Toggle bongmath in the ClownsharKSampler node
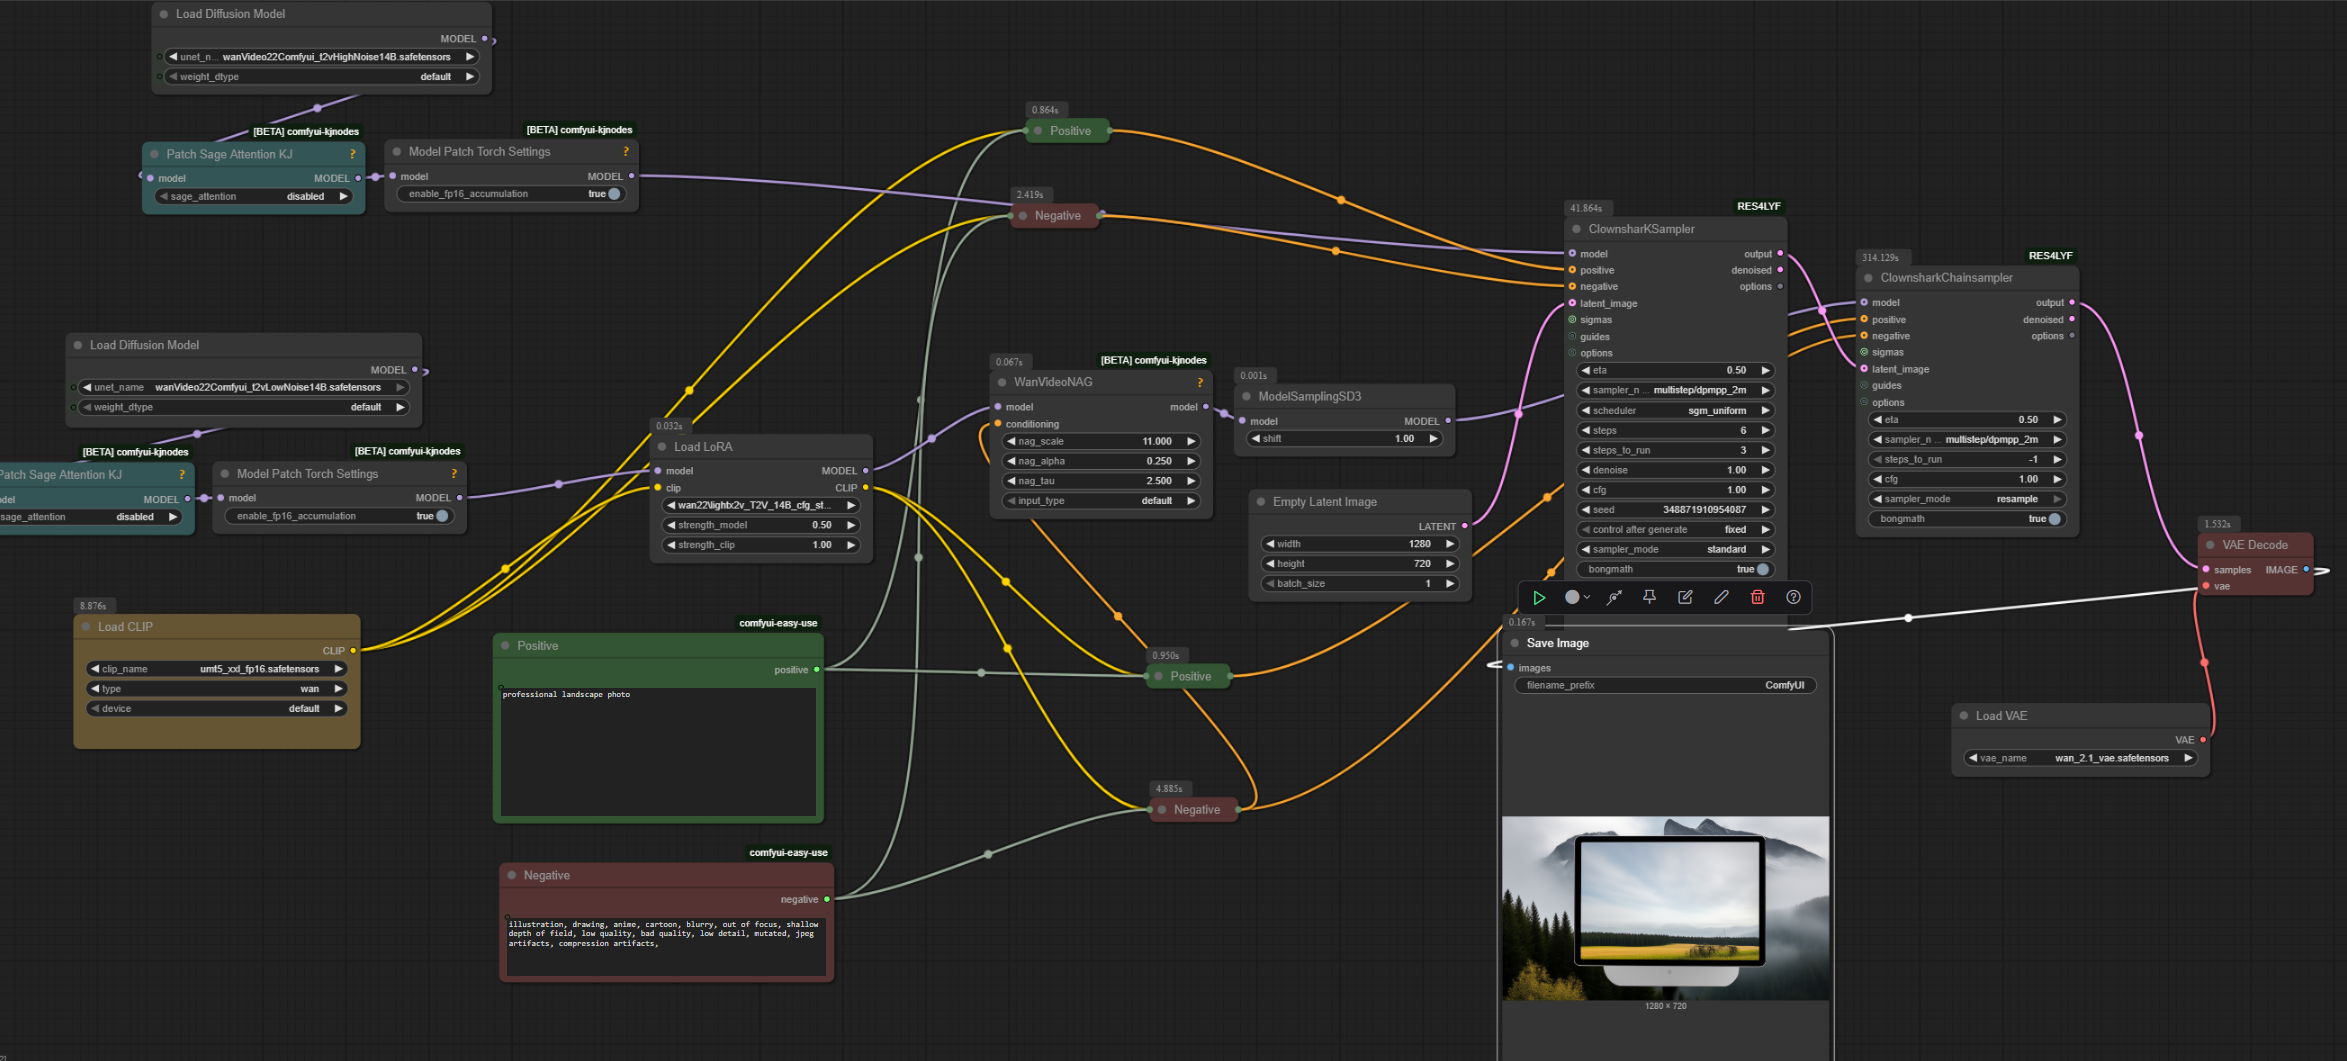2347x1061 pixels. point(1762,569)
